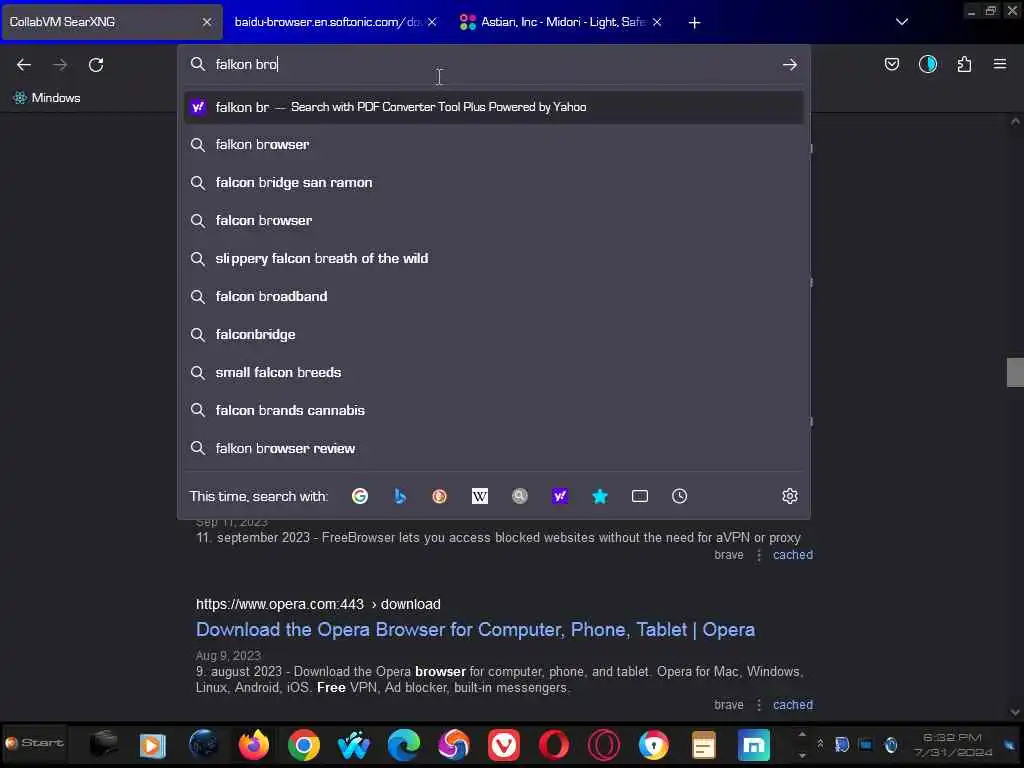The width and height of the screenshot is (1024, 768).
Task: Launch Opera GX from the taskbar
Action: click(603, 744)
